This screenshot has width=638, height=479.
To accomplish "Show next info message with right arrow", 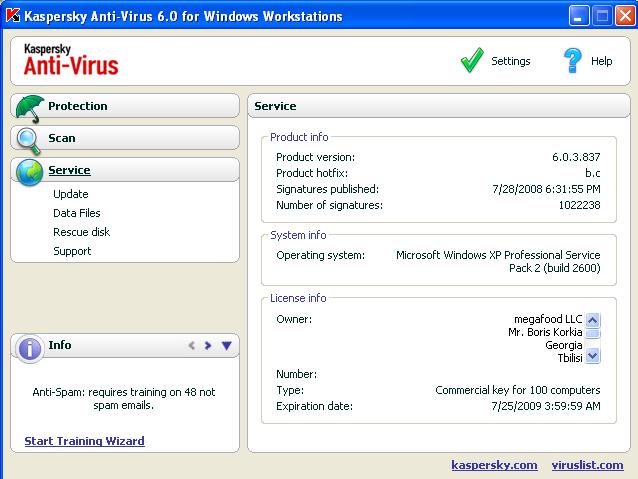I will coord(208,346).
